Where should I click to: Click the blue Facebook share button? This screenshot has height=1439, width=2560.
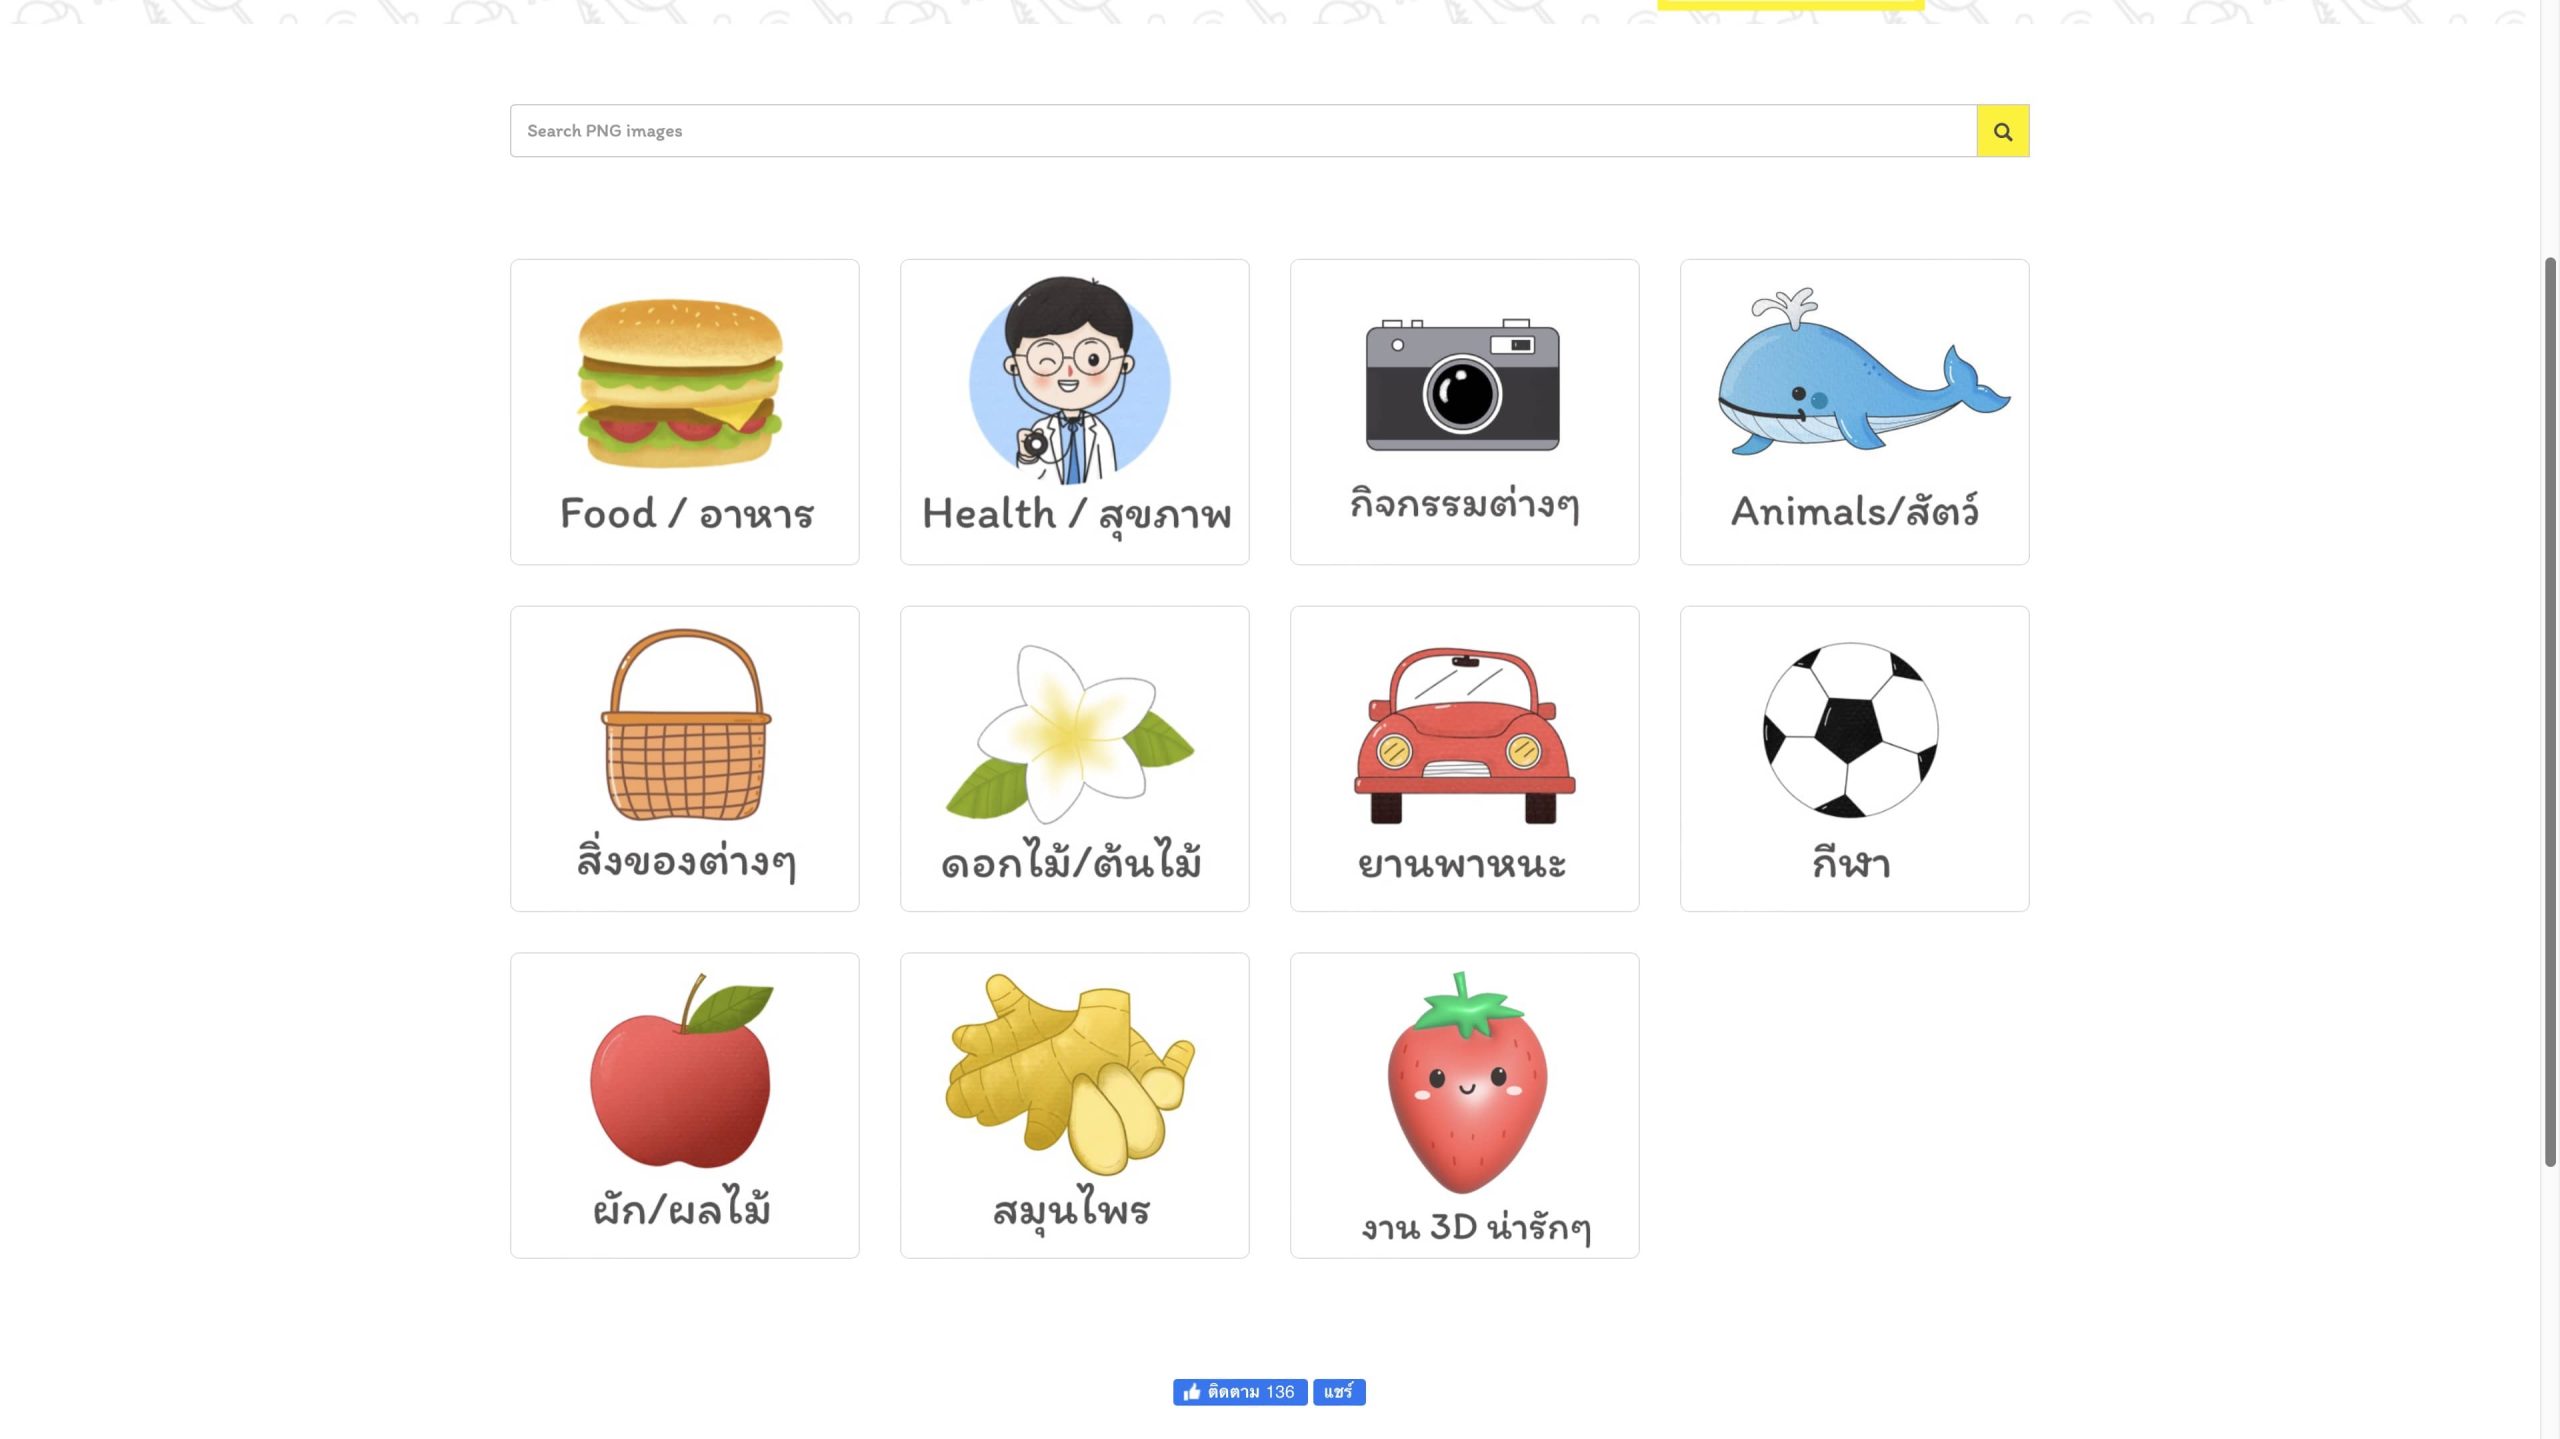click(x=1339, y=1392)
